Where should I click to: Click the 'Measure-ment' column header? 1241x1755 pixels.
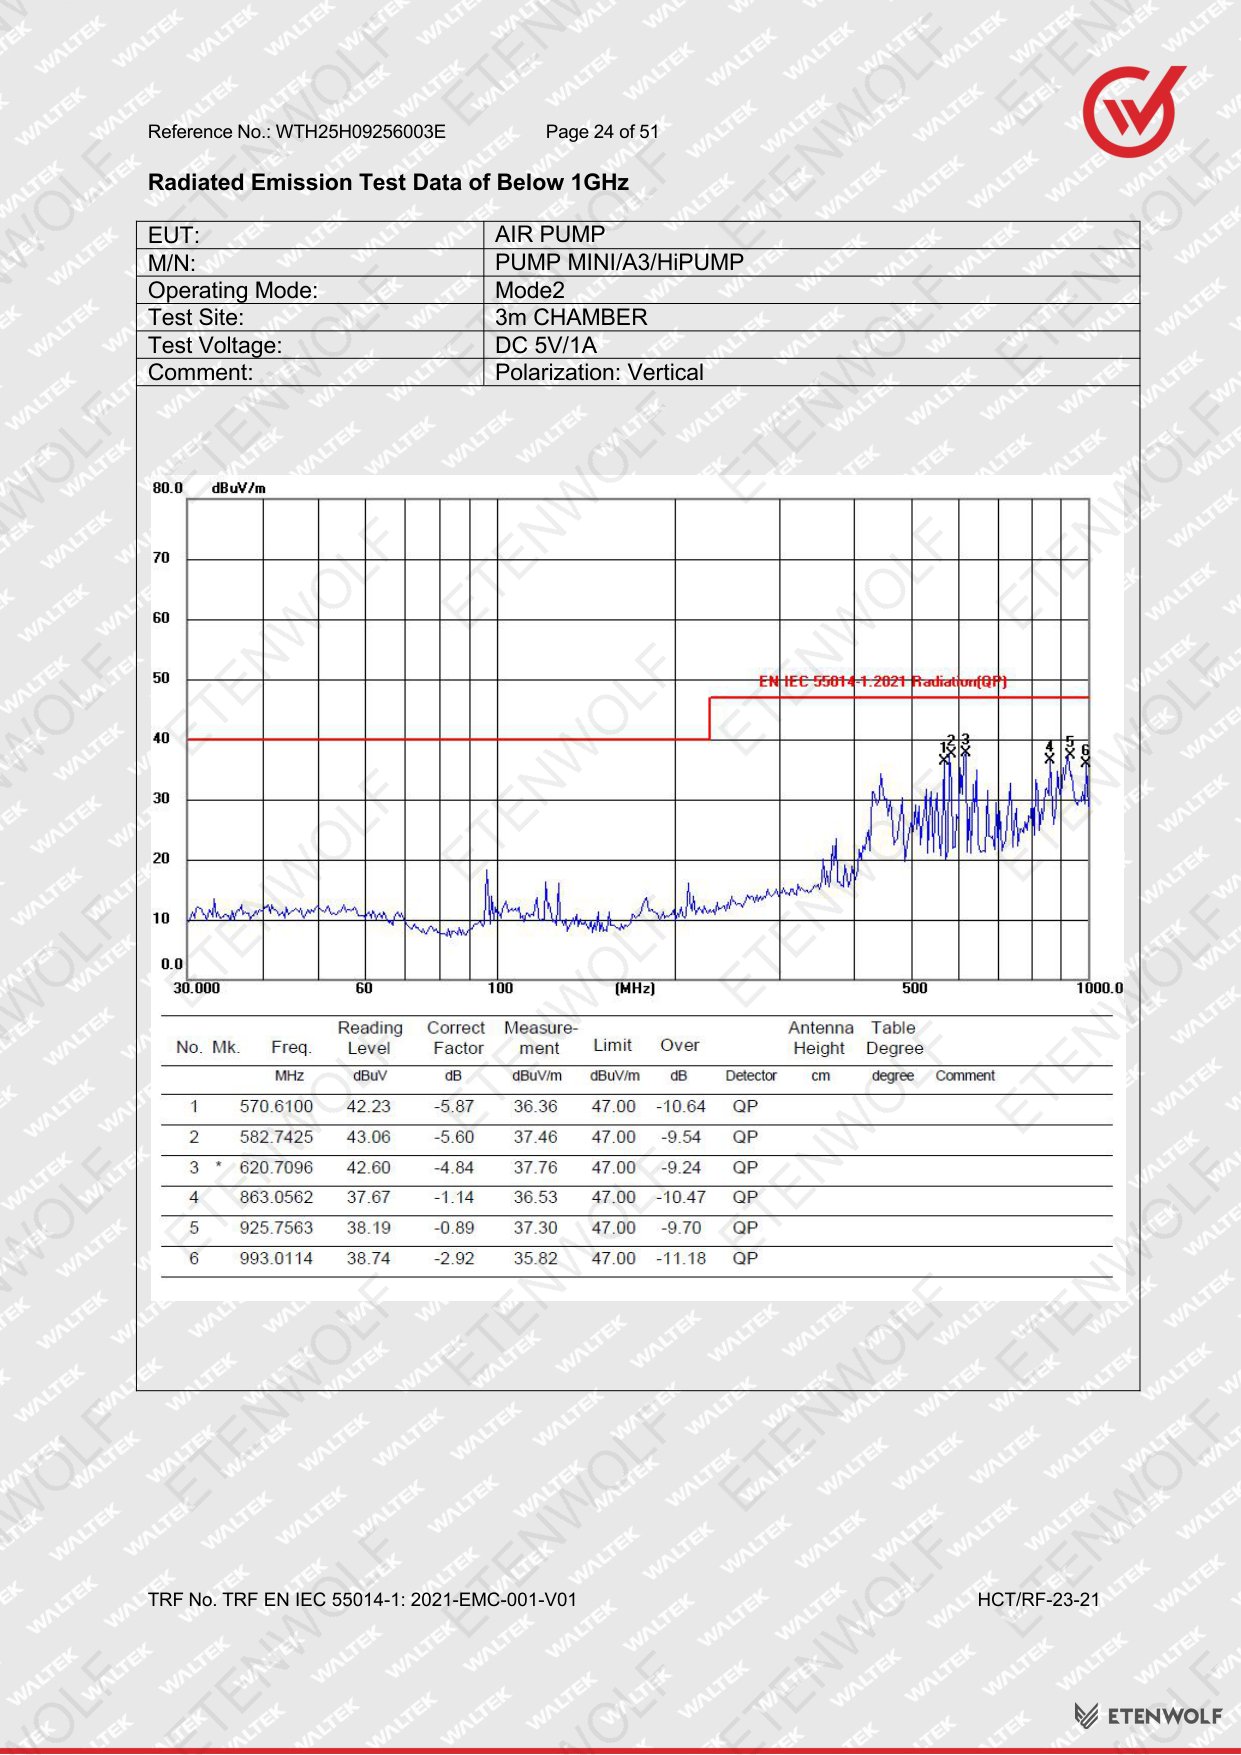[x=540, y=1038]
